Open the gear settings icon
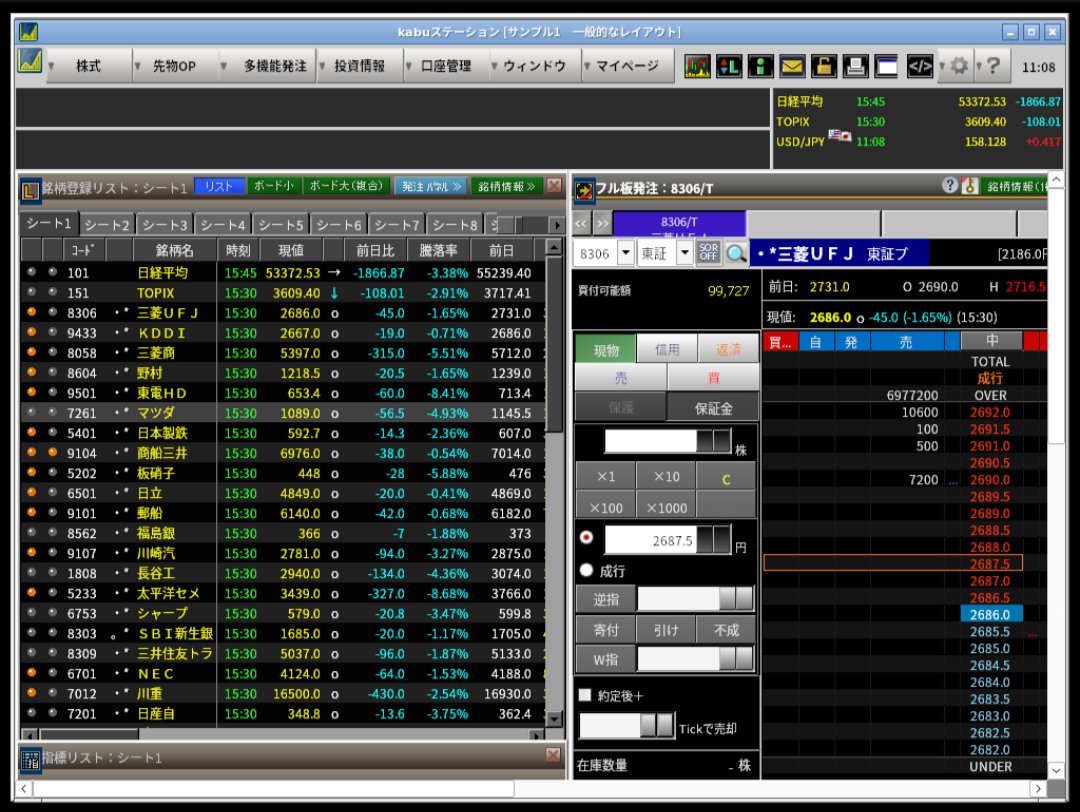 (959, 66)
